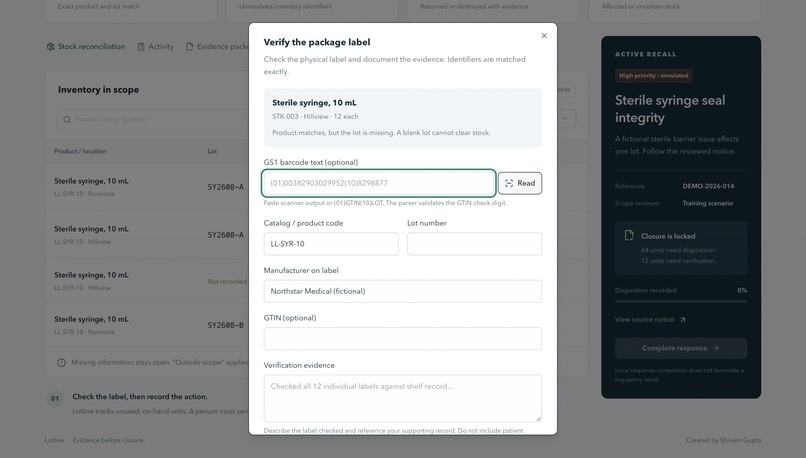Click the Product / location column header
Viewport: 806px width, 458px height.
(x=80, y=151)
